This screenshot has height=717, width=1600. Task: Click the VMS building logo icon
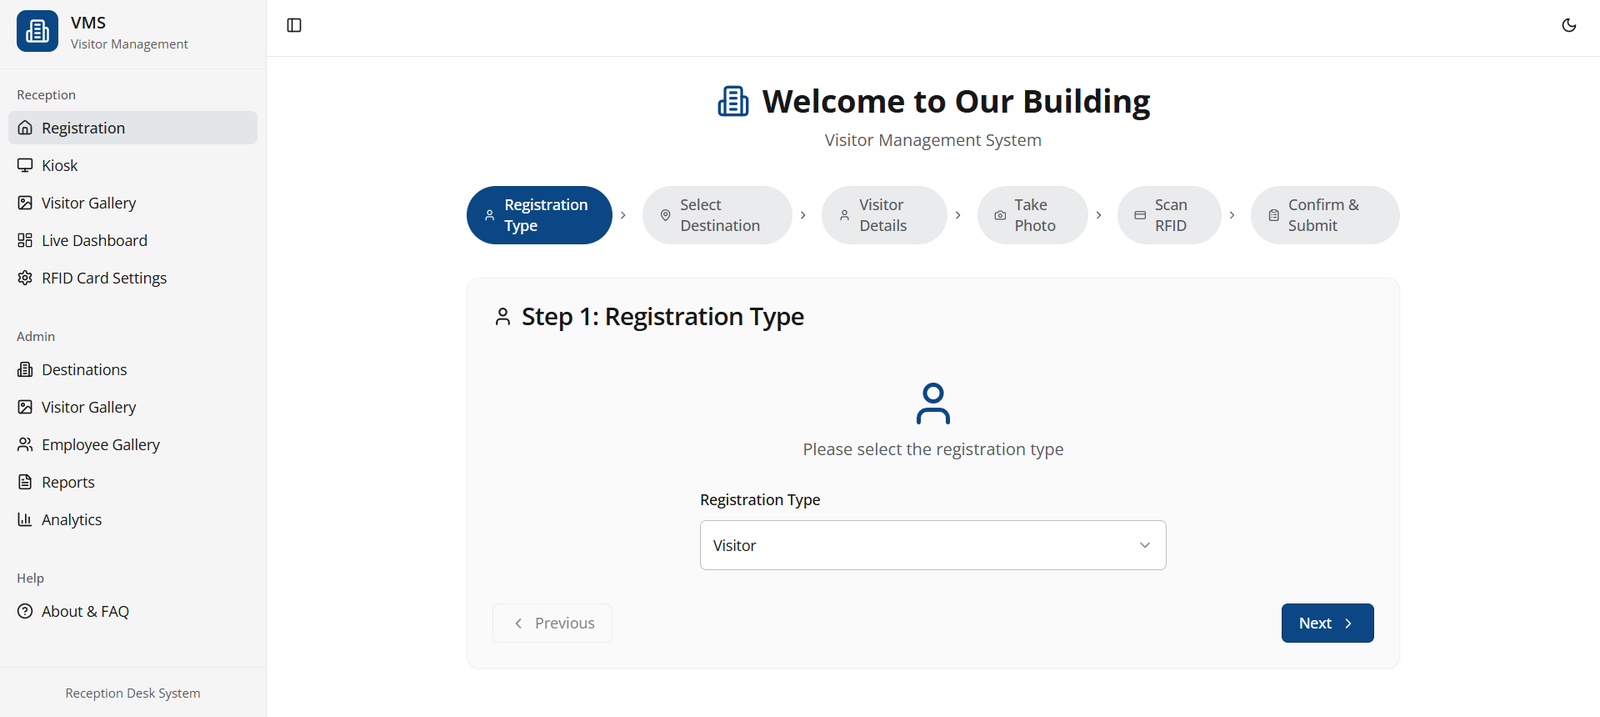tap(37, 32)
